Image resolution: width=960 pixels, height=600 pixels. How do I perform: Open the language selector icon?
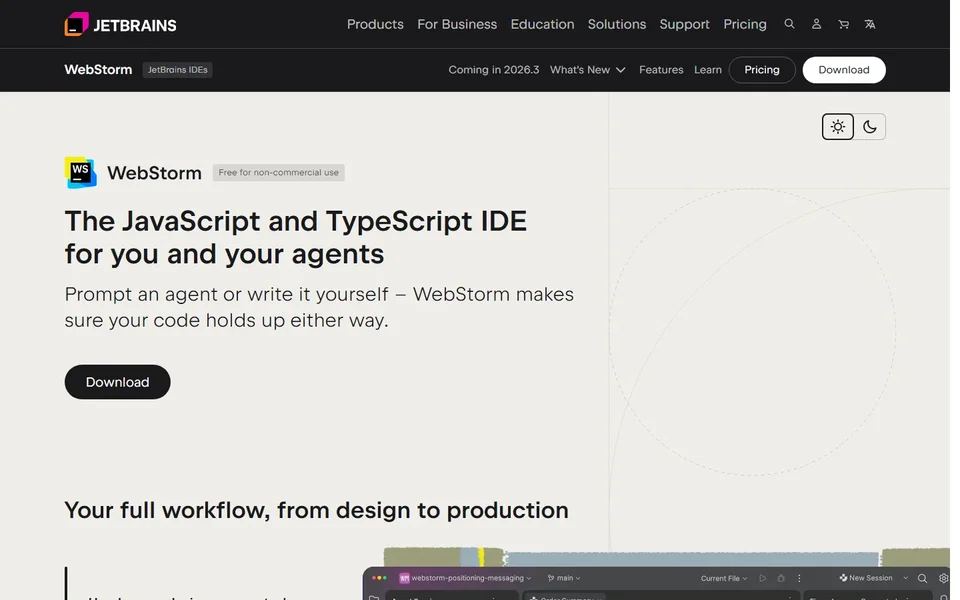tap(869, 24)
